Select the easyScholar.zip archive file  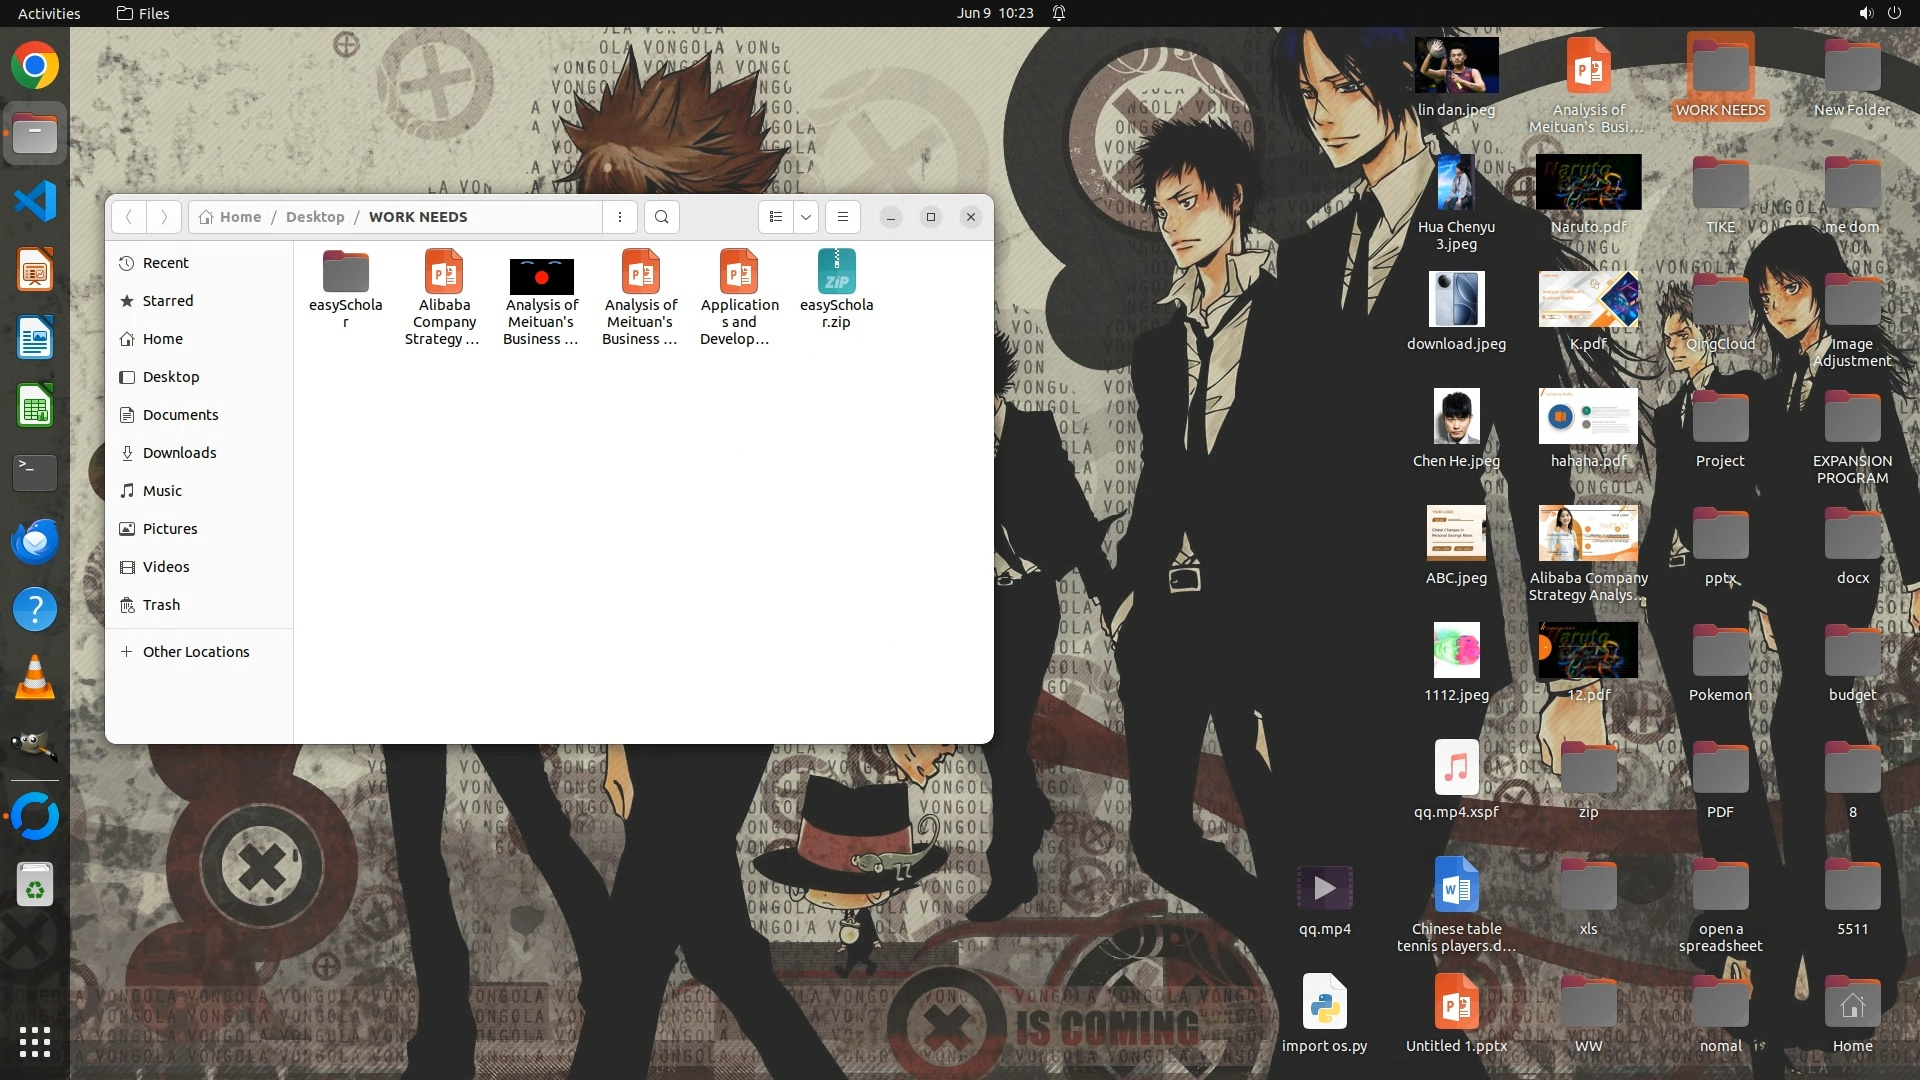[836, 272]
